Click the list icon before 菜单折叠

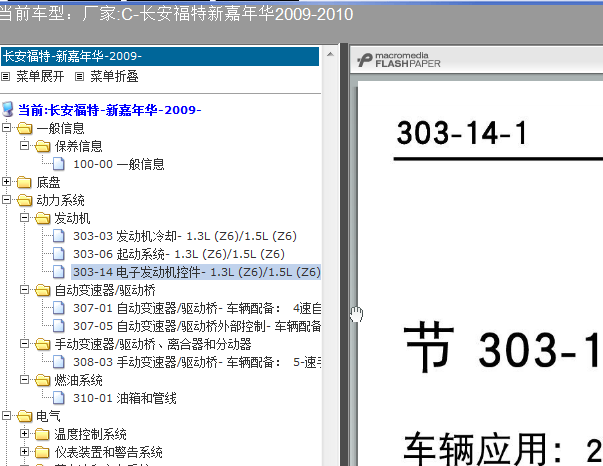point(79,77)
